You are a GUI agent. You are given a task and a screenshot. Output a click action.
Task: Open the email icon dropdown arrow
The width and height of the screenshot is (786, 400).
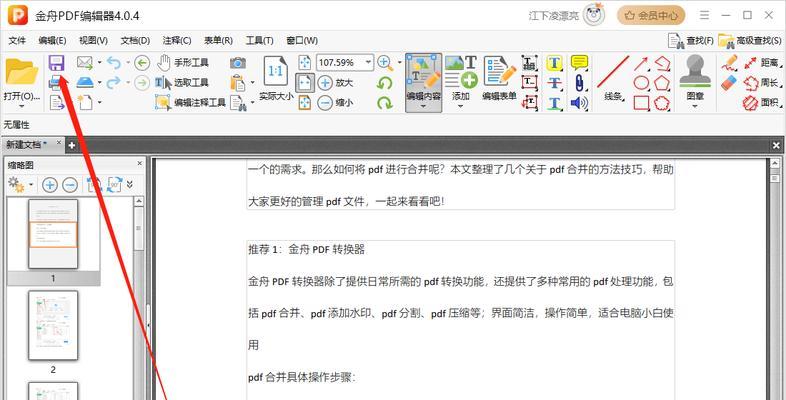(99, 63)
